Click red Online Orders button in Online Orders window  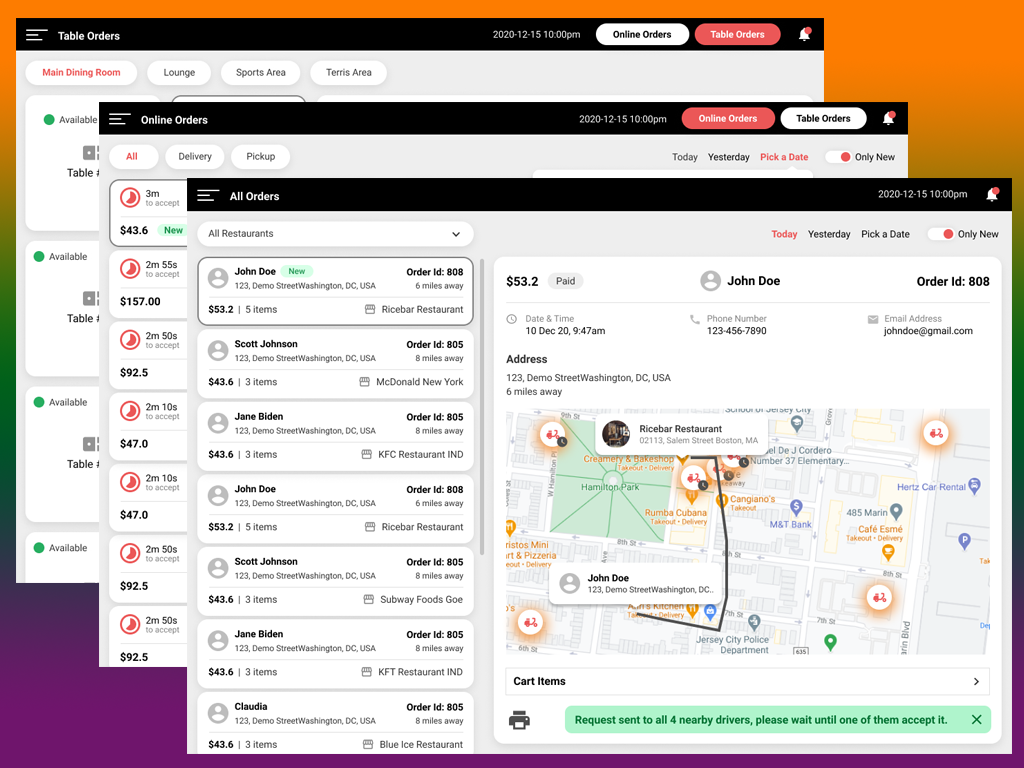(x=728, y=119)
